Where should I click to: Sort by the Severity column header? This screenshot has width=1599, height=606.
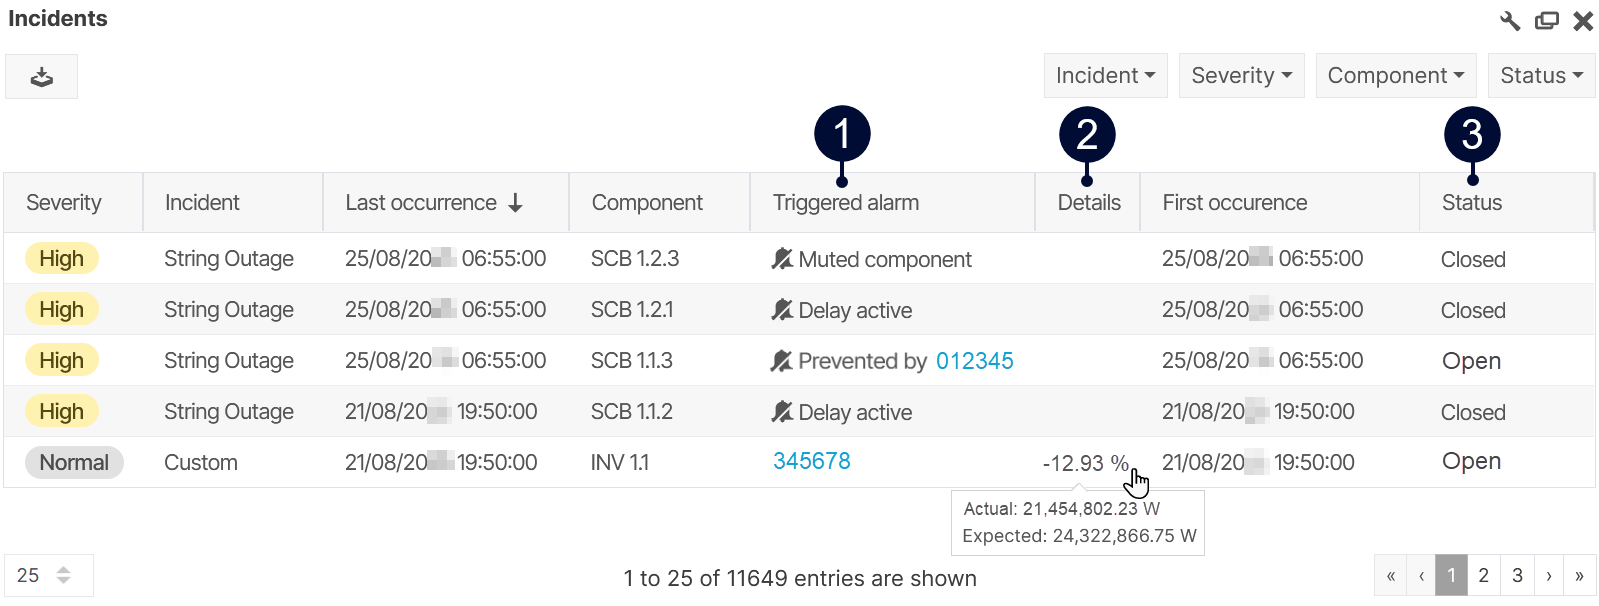tap(64, 203)
